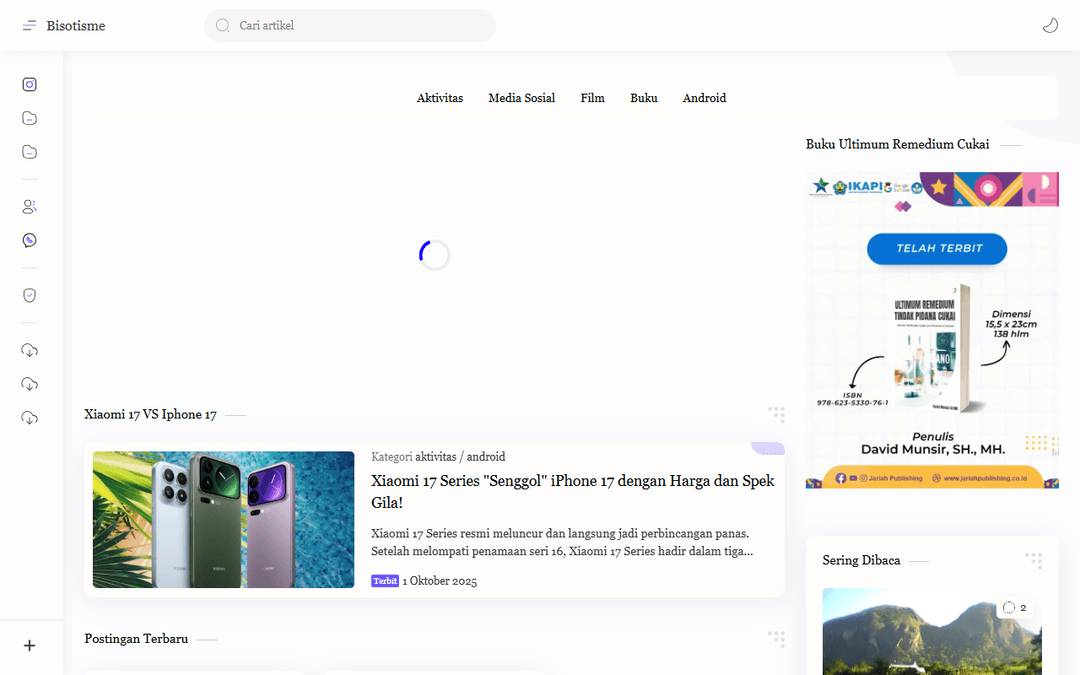
Task: Click the dots grid icon in Sering Dibaca
Action: tap(1033, 560)
